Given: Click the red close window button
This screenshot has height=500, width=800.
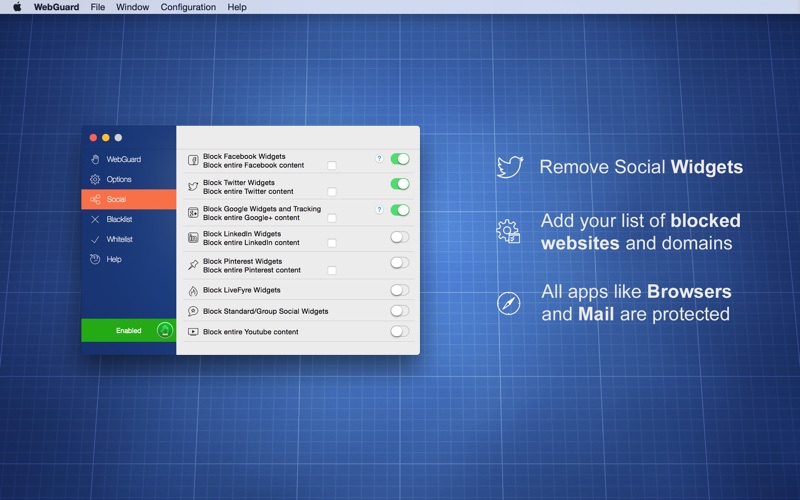Looking at the screenshot, I should 93,137.
